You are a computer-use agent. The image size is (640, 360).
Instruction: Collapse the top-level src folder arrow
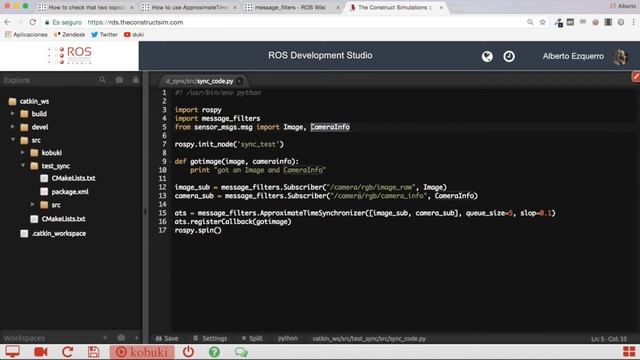pos(13,140)
